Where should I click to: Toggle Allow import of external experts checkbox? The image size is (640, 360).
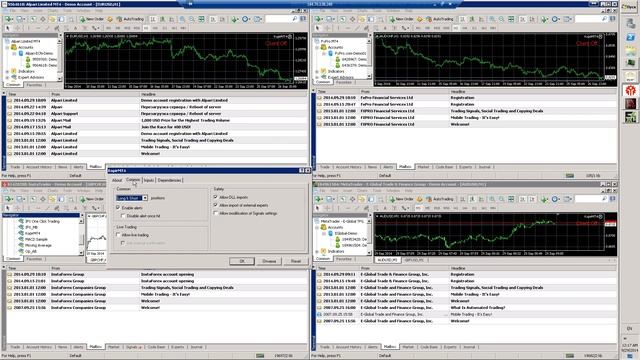point(216,205)
